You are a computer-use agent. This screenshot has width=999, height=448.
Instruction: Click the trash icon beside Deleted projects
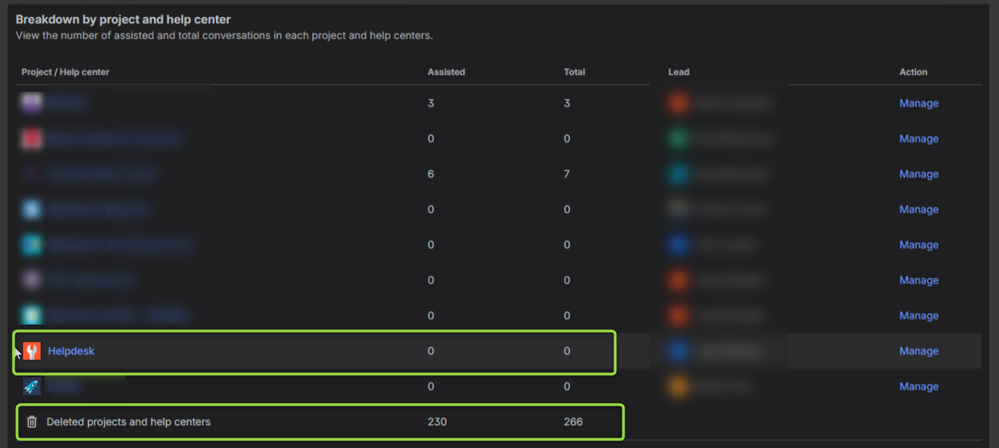coord(32,422)
